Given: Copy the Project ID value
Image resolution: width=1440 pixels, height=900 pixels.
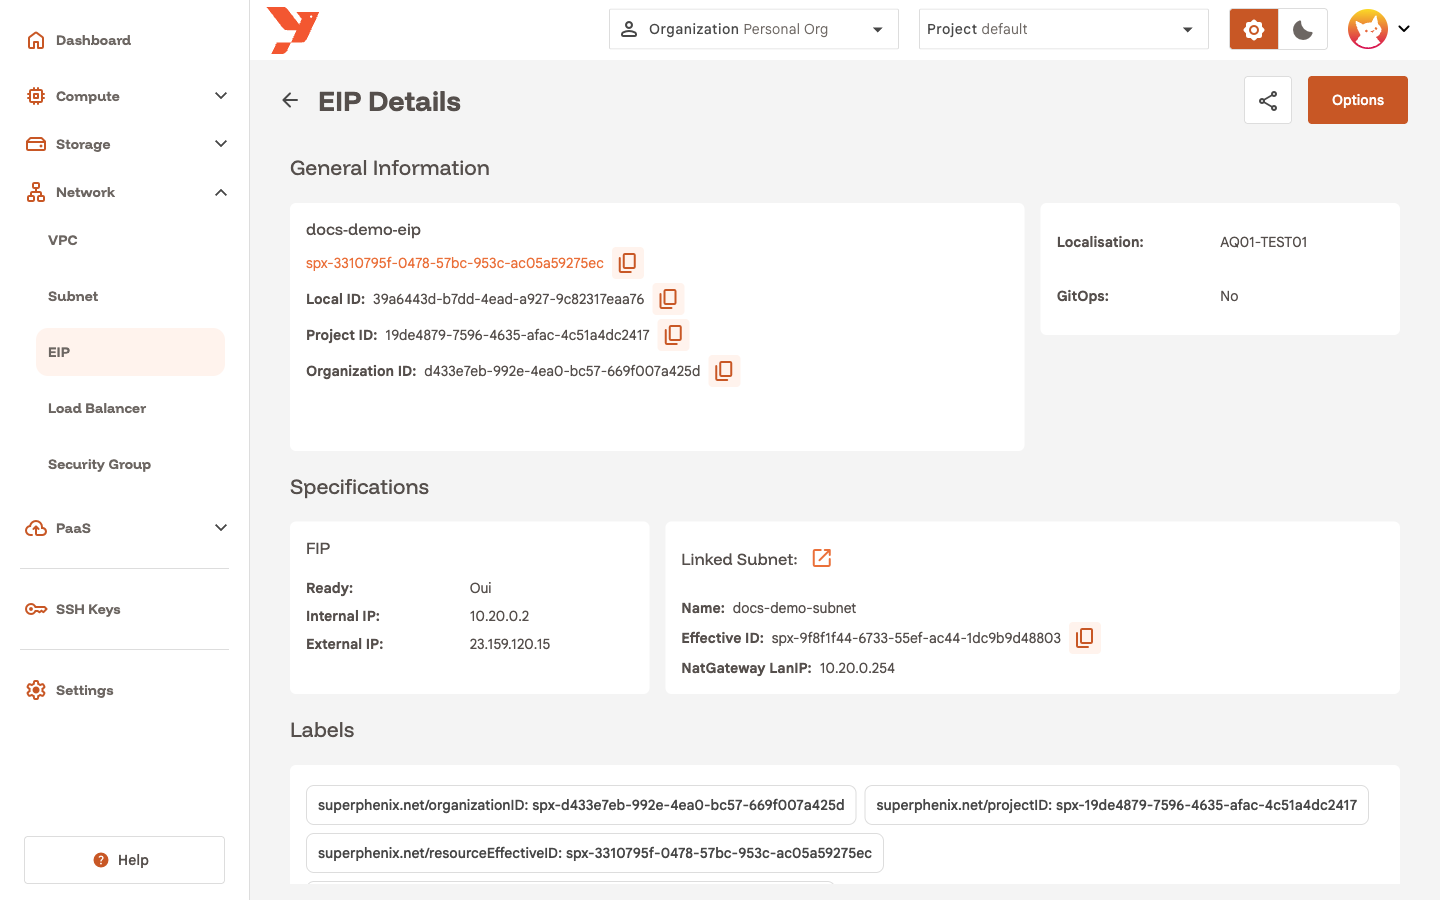Looking at the screenshot, I should click(674, 335).
